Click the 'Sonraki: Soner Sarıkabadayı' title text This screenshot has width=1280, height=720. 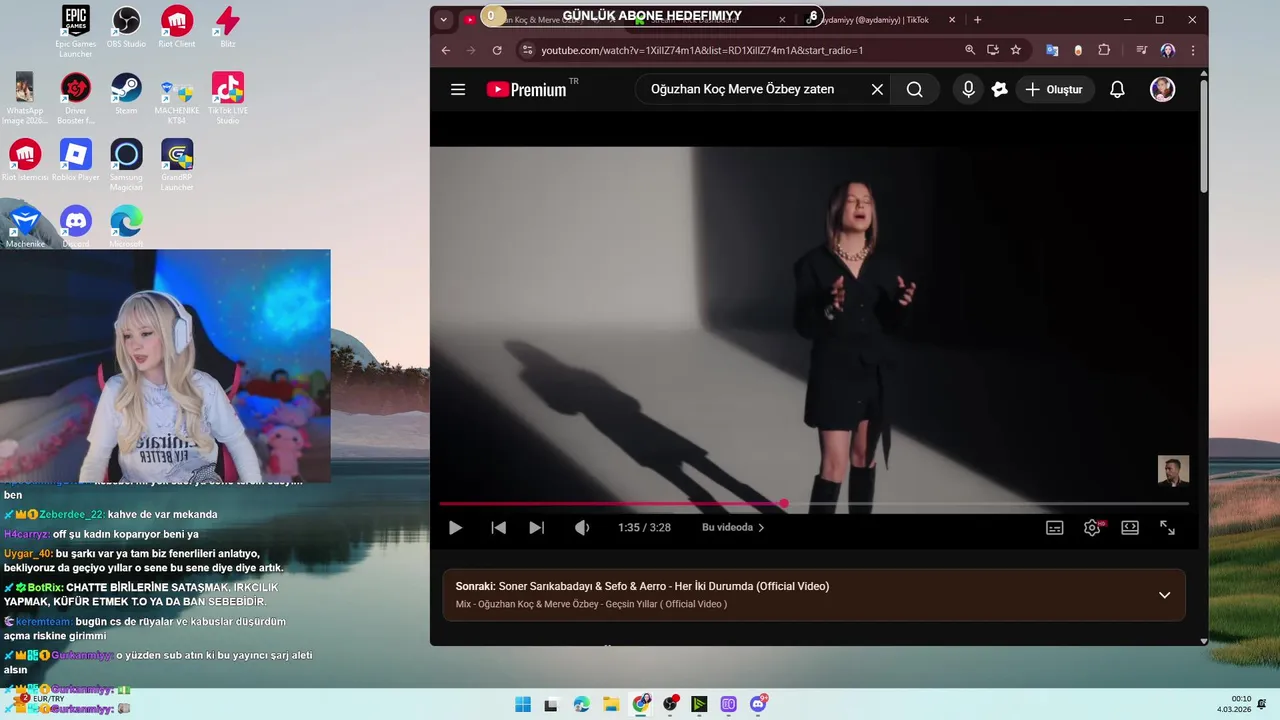point(642,586)
